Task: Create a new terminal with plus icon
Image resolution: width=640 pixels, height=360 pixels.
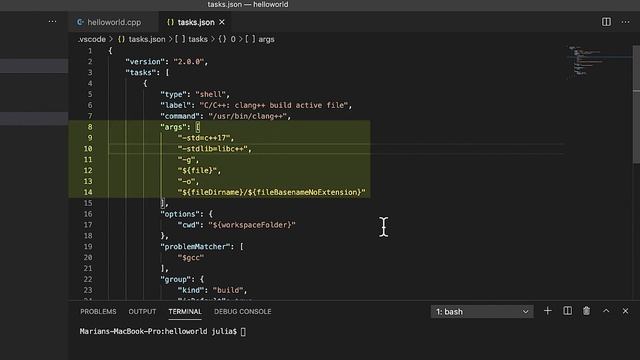Action: point(547,311)
